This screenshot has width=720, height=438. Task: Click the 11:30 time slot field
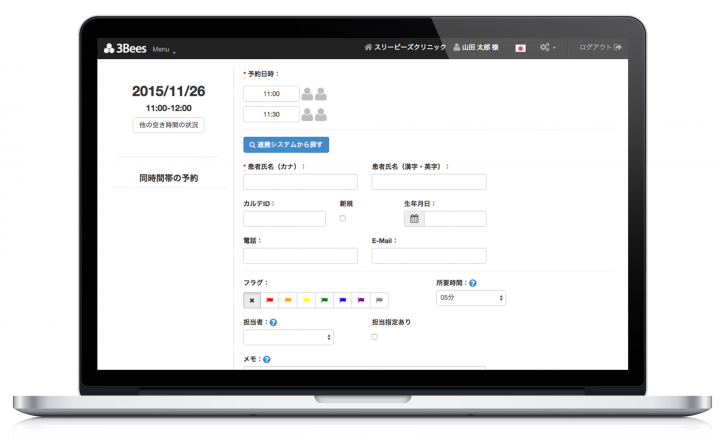[271, 114]
